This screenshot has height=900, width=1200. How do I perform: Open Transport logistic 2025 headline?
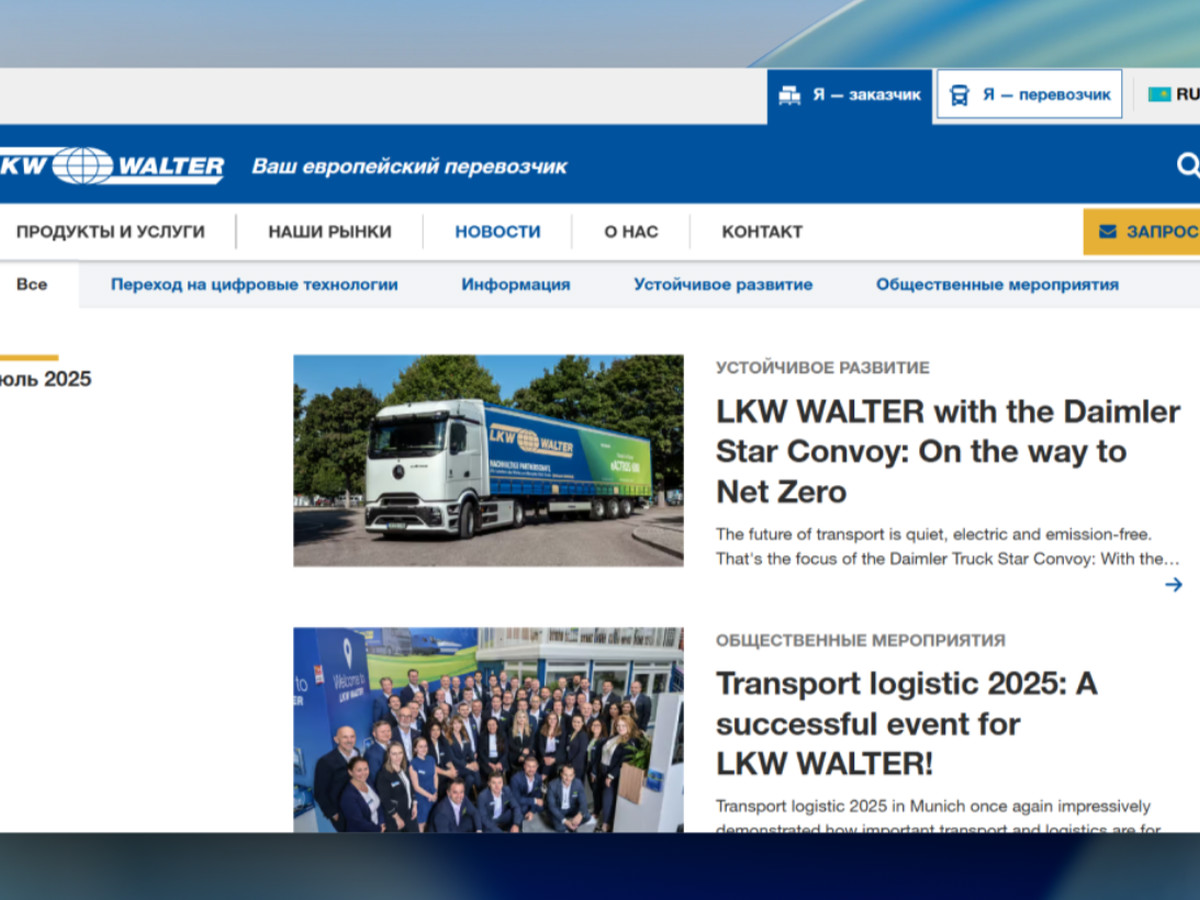pos(906,724)
